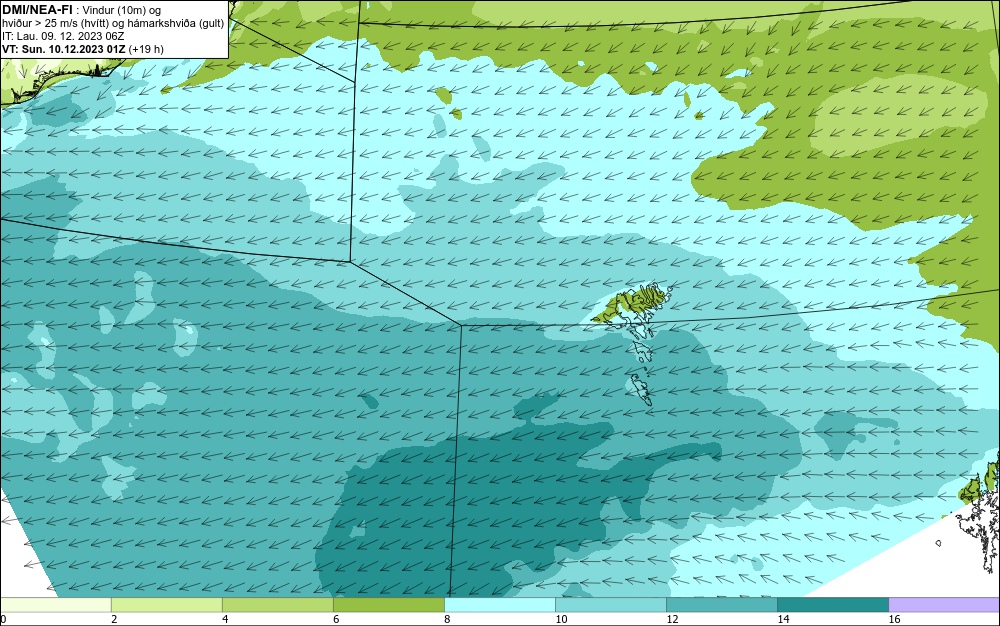1000x626 pixels.
Task: Click the 2–4 m/s light green legend swatch
Action: (x=166, y=604)
